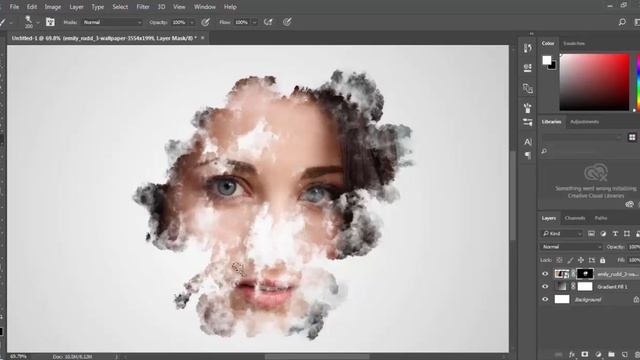
Task: Hide the Background layer
Action: click(545, 300)
